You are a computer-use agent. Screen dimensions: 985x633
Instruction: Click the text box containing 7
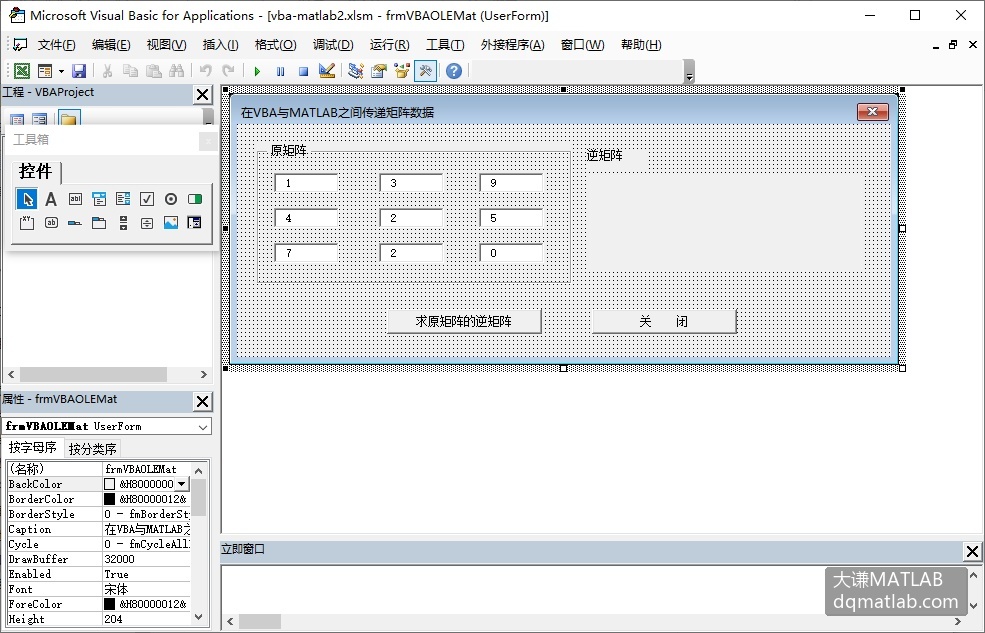coord(307,253)
